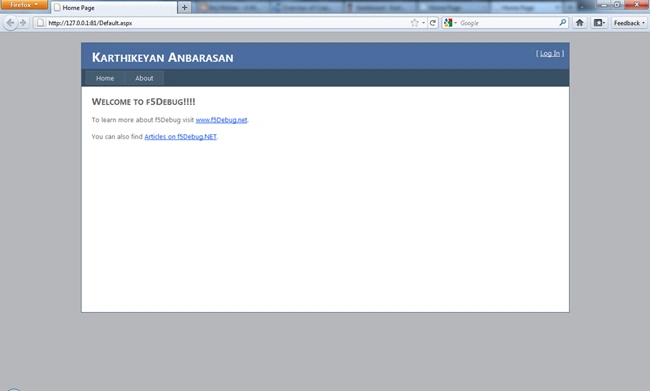Reload the page with refresh icon
This screenshot has width=650, height=391.
point(433,23)
